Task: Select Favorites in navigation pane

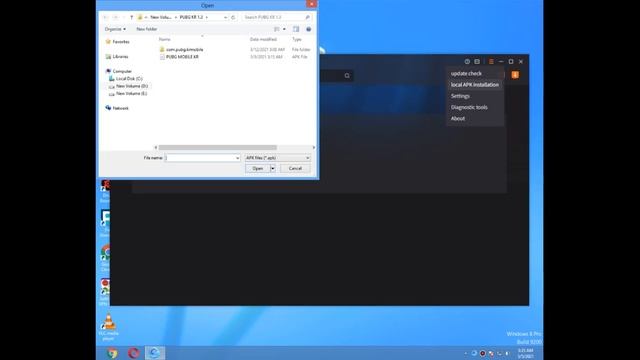Action: coord(118,42)
